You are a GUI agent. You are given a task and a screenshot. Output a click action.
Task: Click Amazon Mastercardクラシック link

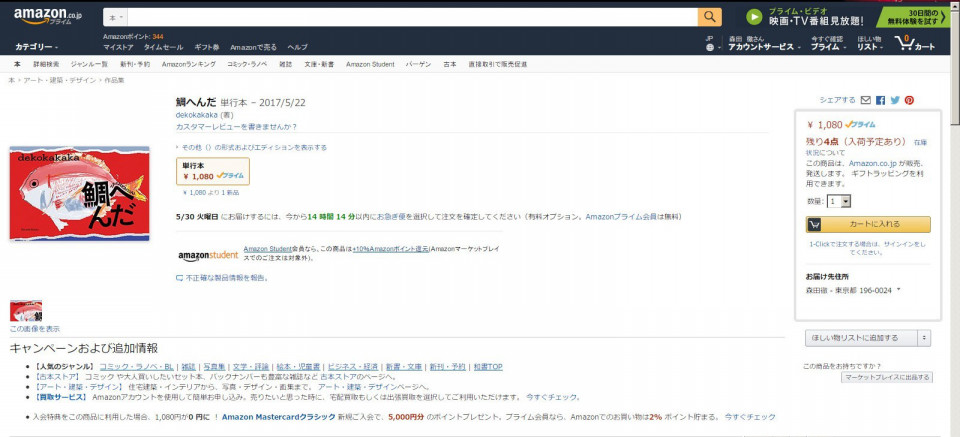click(279, 417)
